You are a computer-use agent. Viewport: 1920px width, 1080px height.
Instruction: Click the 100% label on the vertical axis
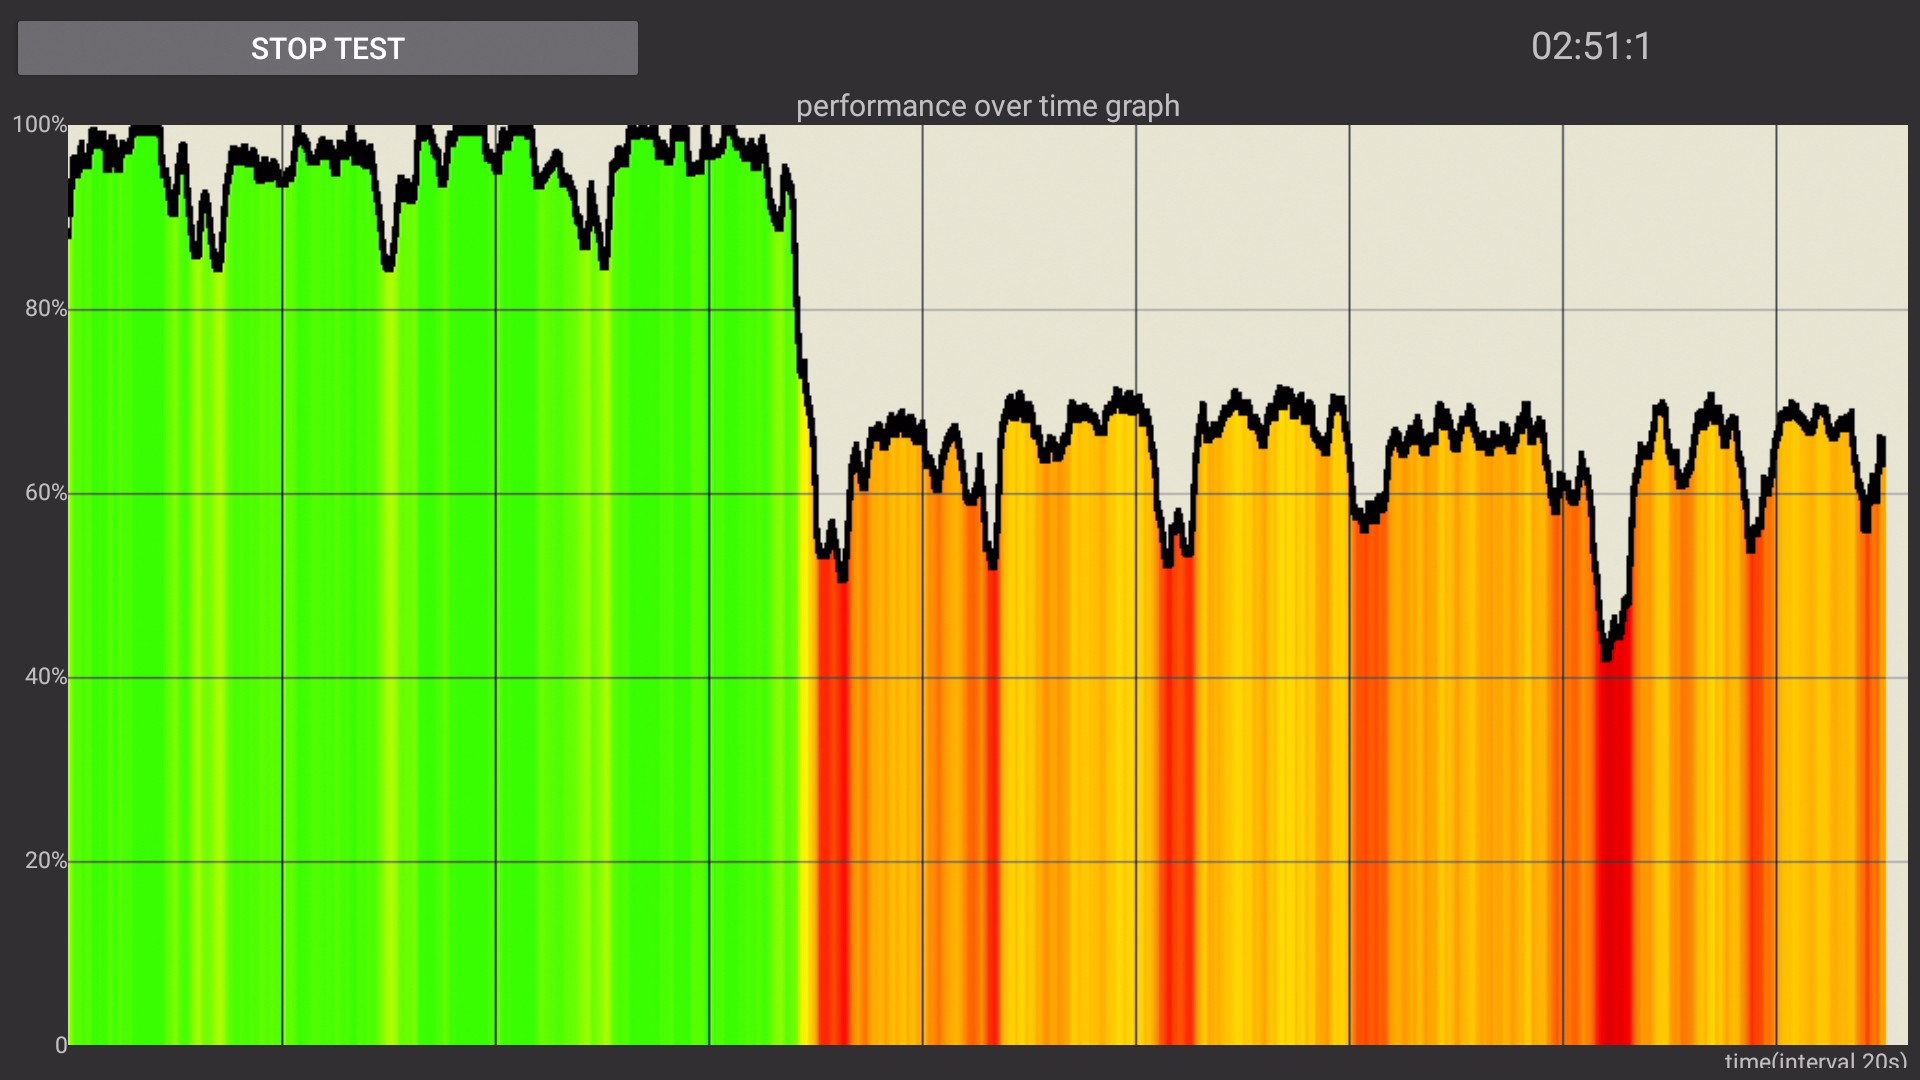coord(39,125)
